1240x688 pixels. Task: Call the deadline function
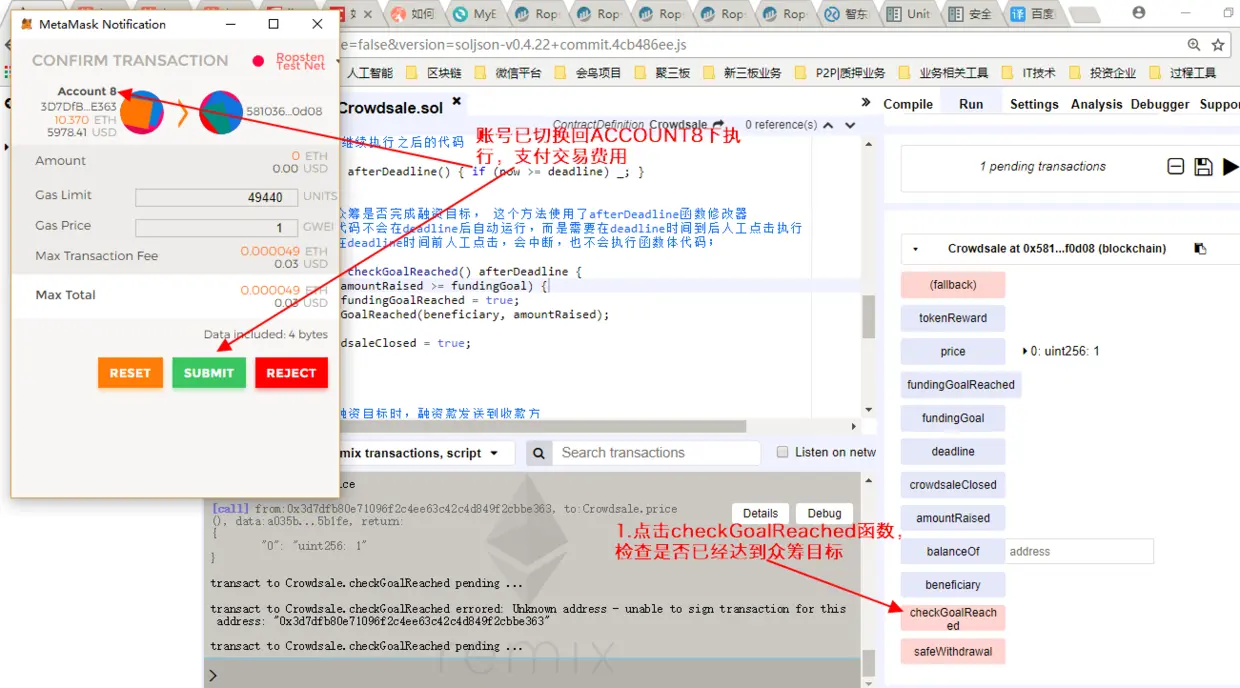pos(953,451)
